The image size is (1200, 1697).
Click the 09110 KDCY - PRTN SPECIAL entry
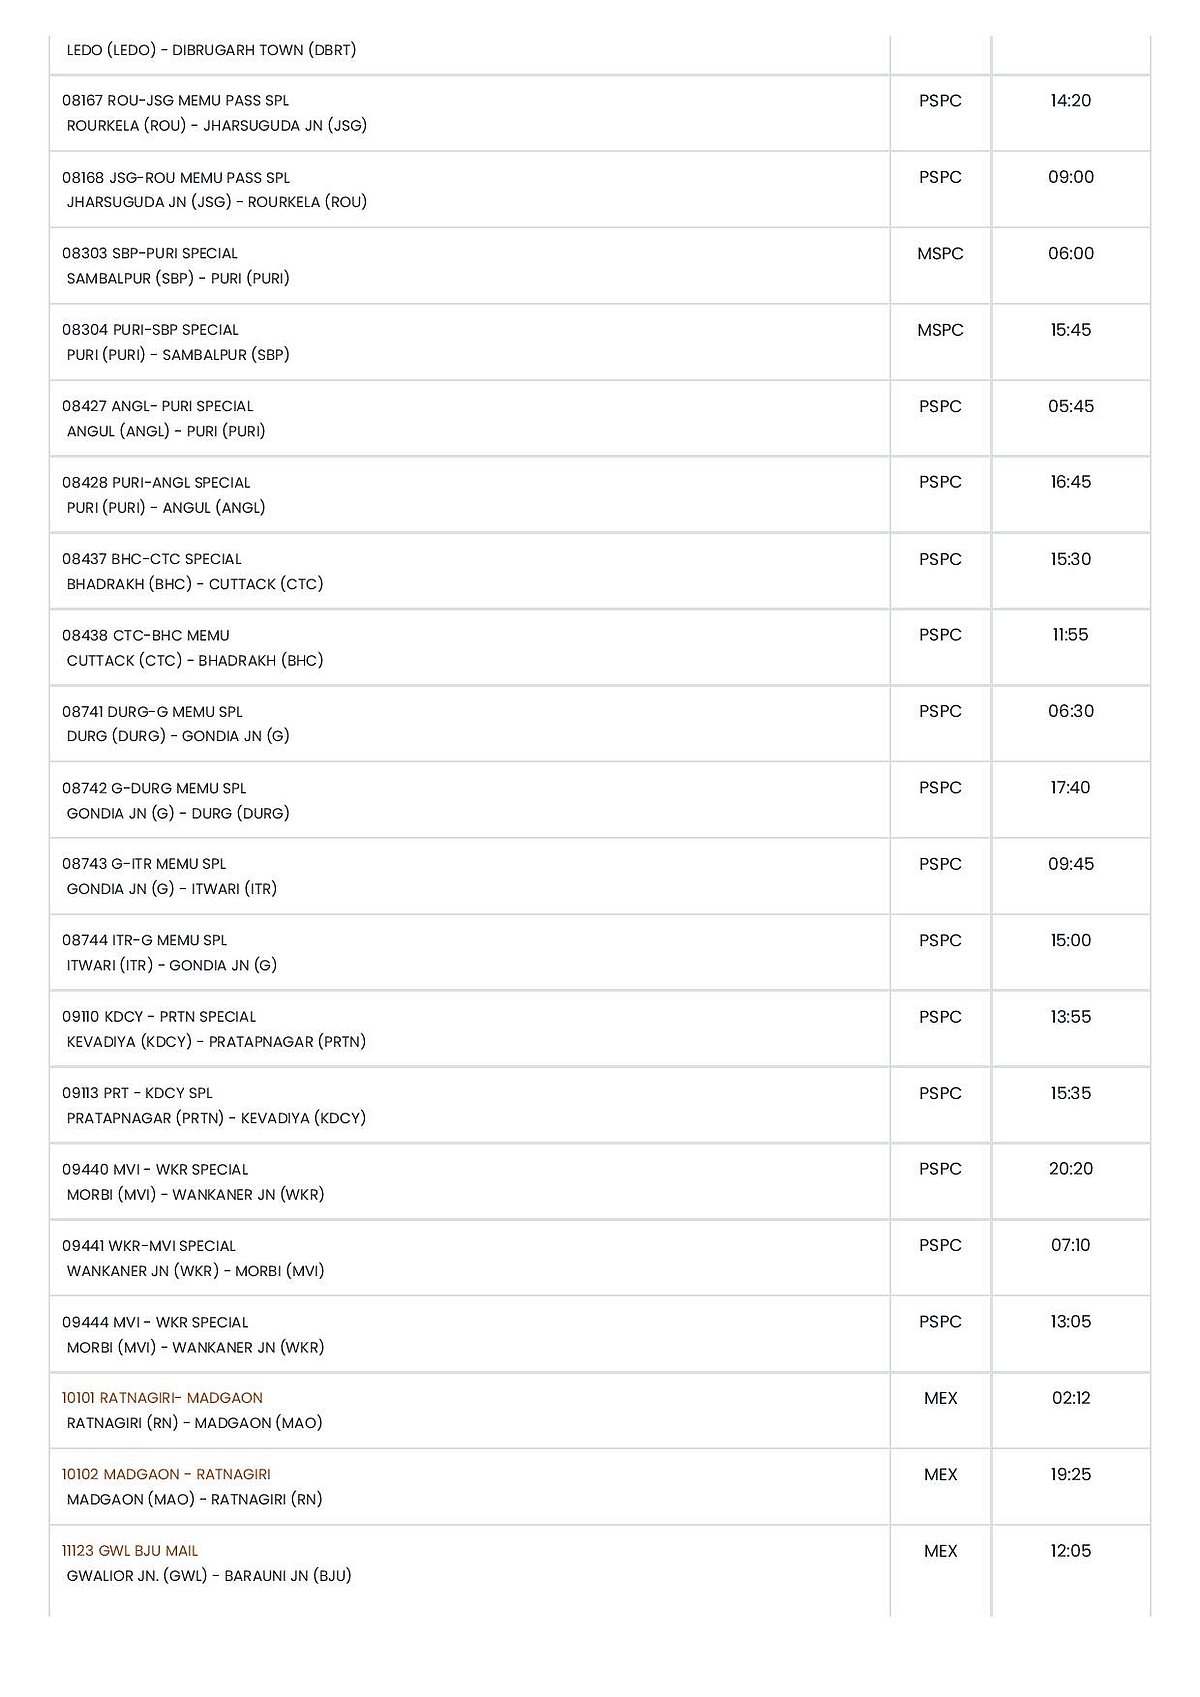pos(159,1017)
